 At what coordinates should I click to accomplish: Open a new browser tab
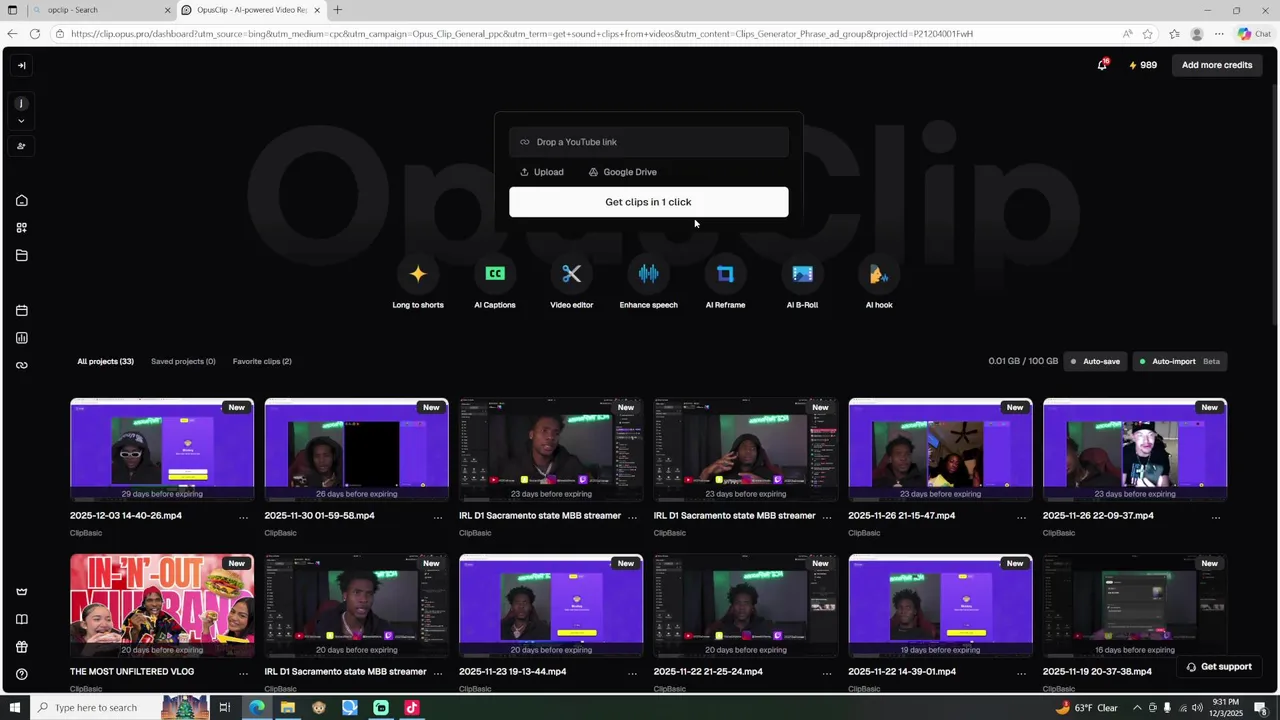point(337,10)
